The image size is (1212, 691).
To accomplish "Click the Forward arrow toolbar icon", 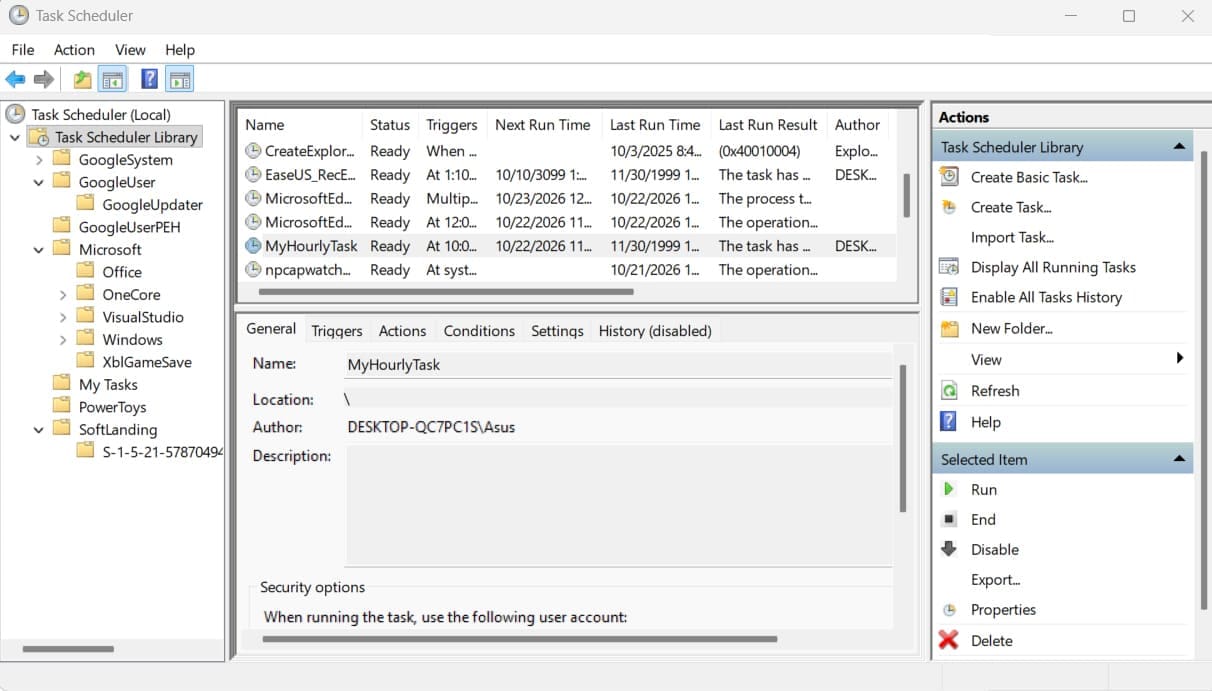I will 44,79.
